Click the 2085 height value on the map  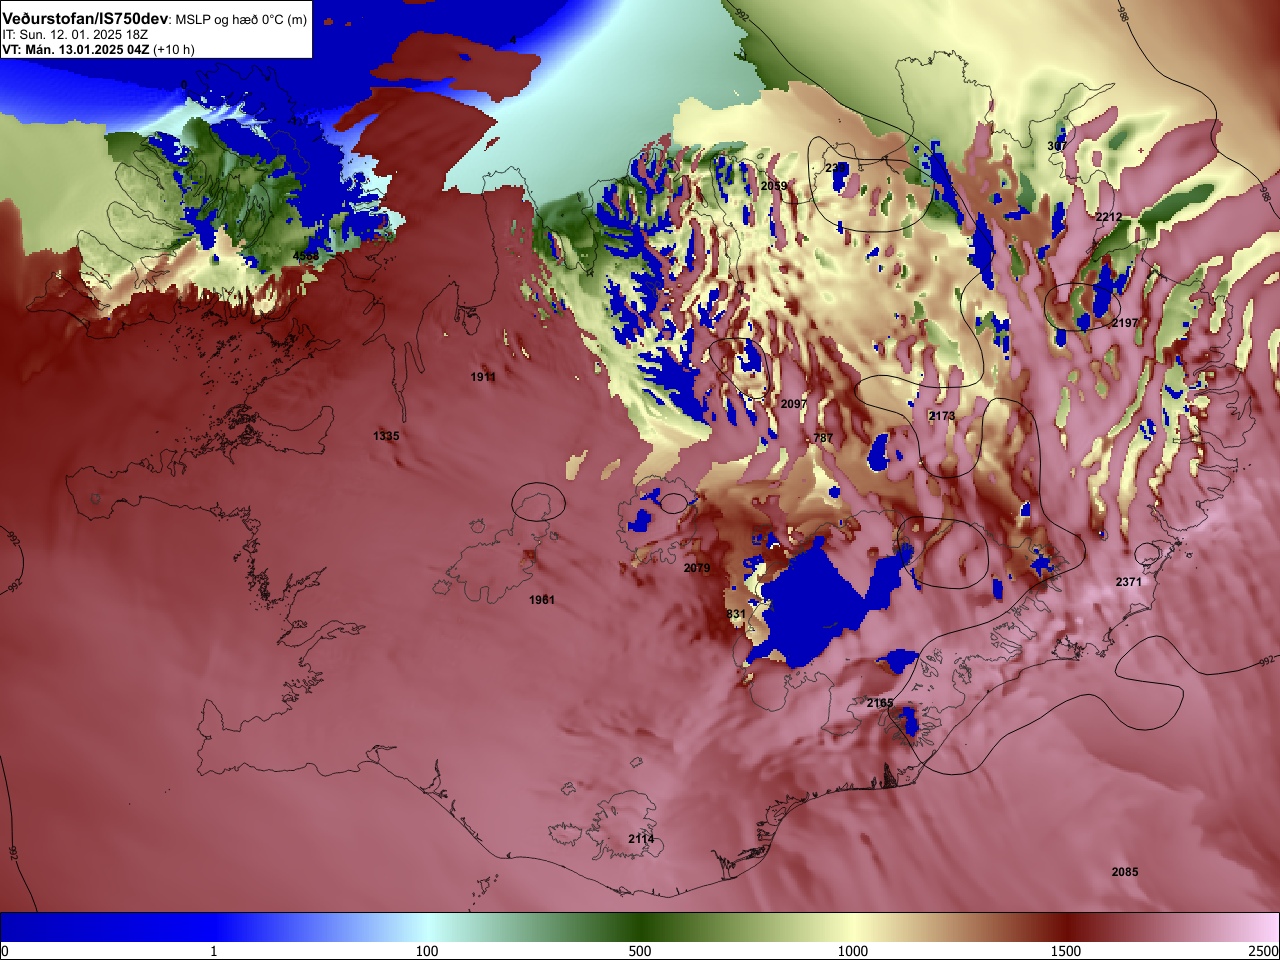[1125, 872]
